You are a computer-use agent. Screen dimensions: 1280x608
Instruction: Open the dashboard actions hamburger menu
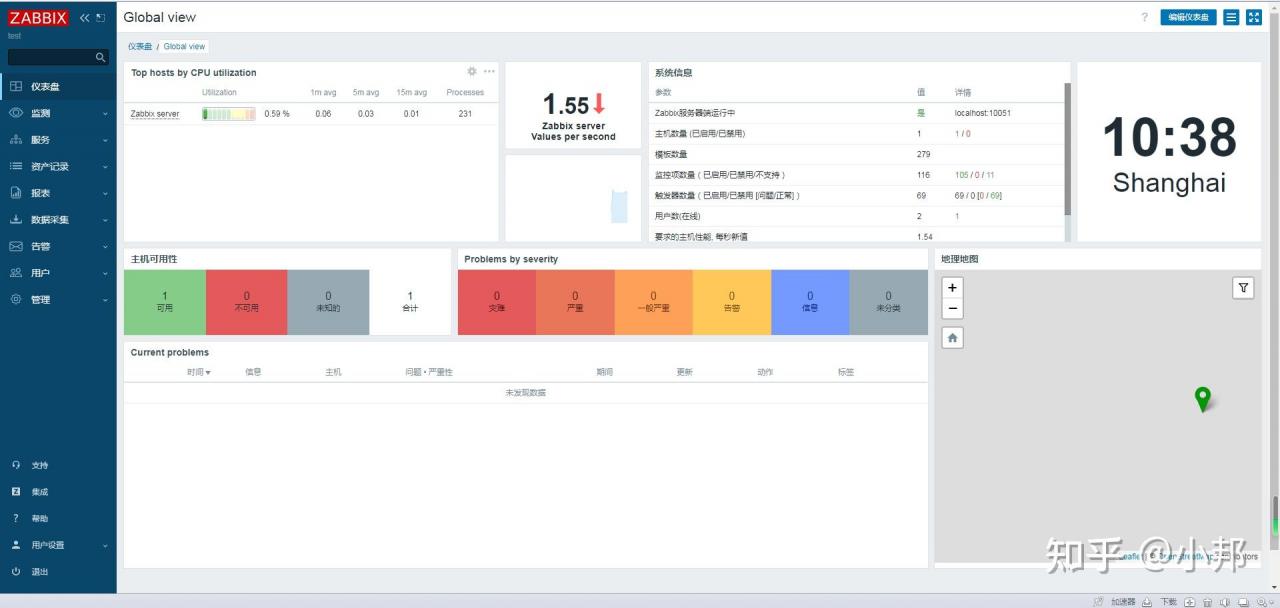click(x=1231, y=17)
